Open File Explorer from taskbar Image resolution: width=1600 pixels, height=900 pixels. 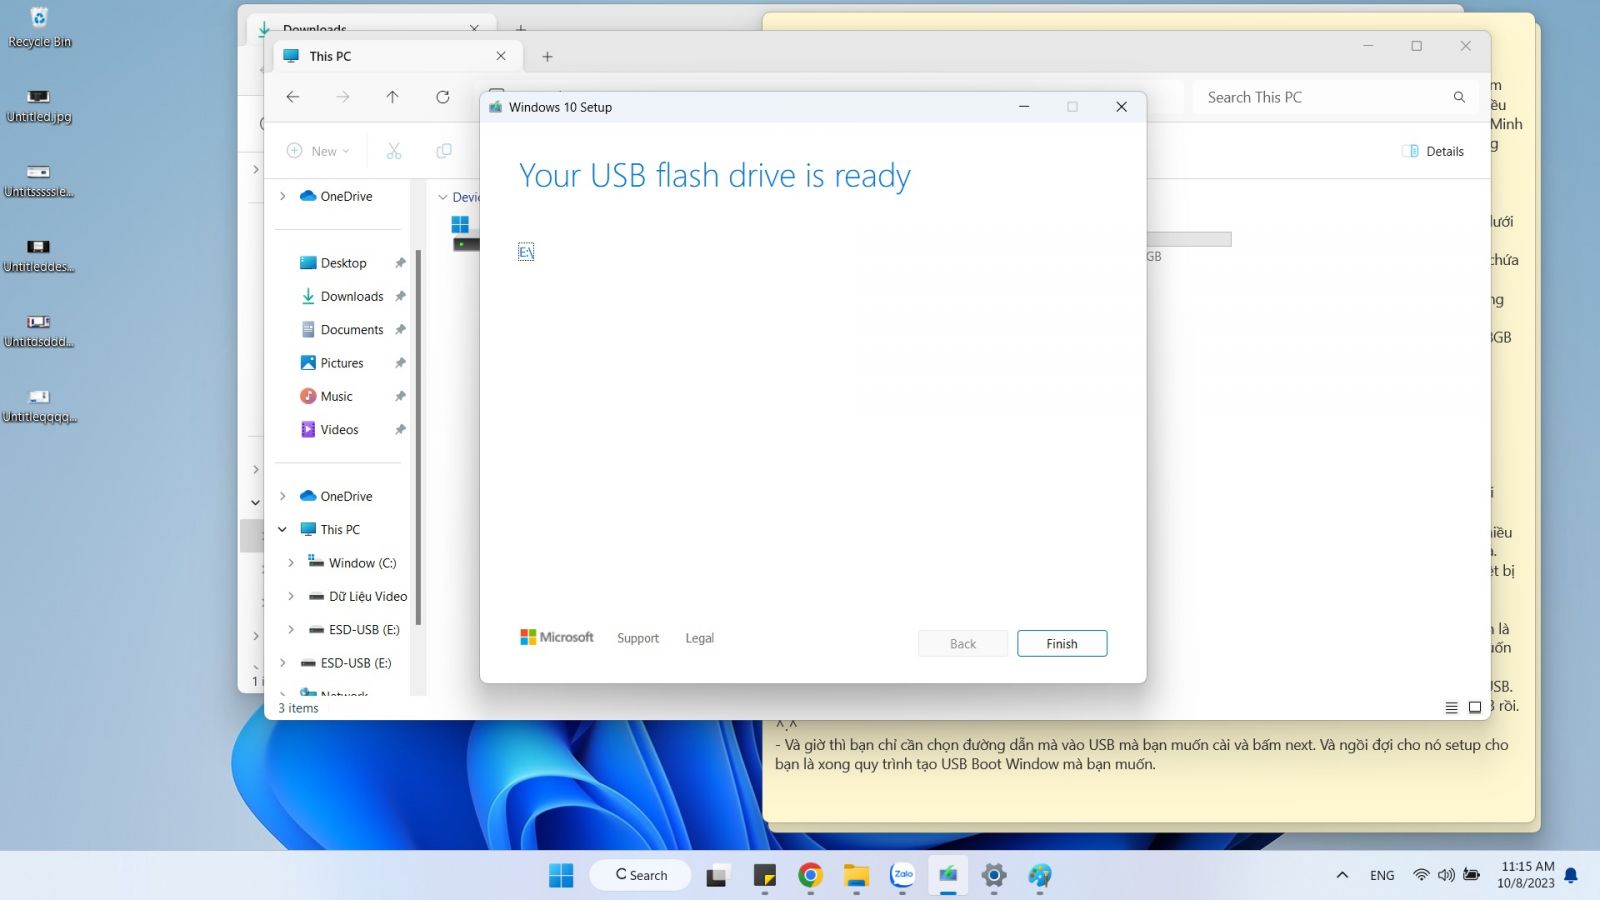coord(856,876)
